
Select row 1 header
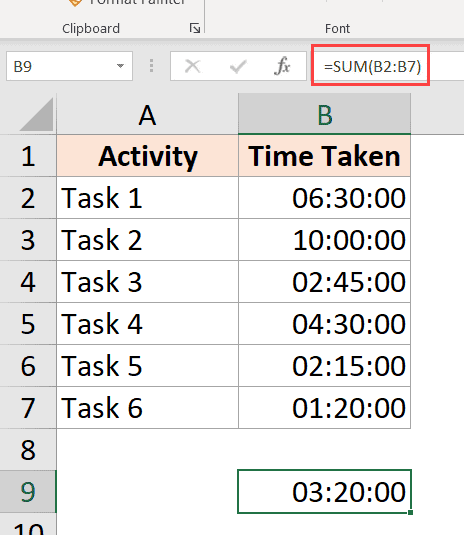[x=28, y=156]
